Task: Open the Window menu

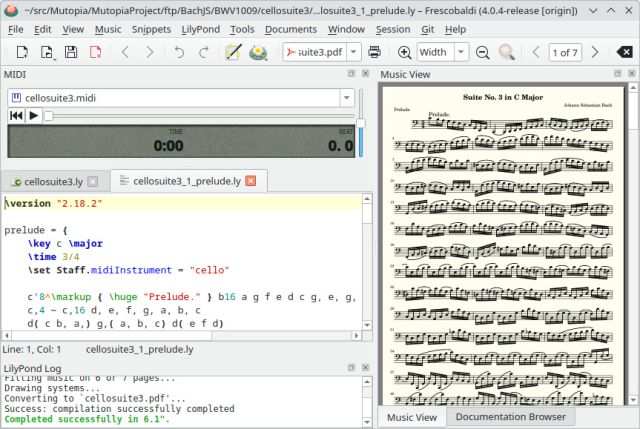Action: click(346, 29)
